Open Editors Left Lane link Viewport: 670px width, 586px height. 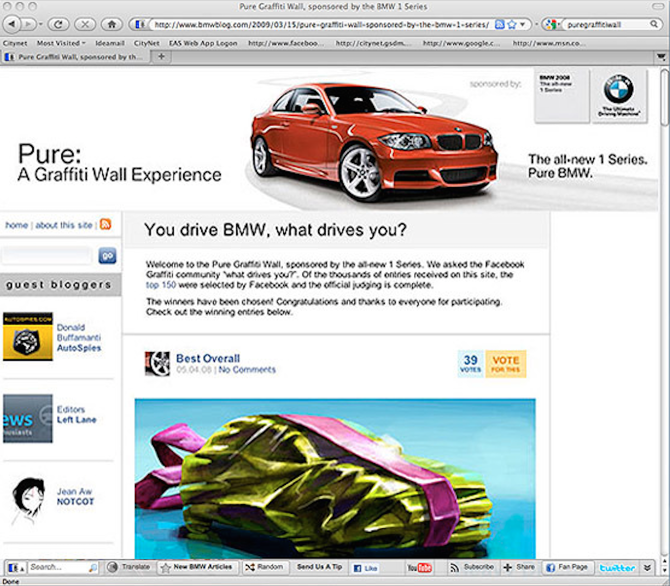click(x=76, y=415)
